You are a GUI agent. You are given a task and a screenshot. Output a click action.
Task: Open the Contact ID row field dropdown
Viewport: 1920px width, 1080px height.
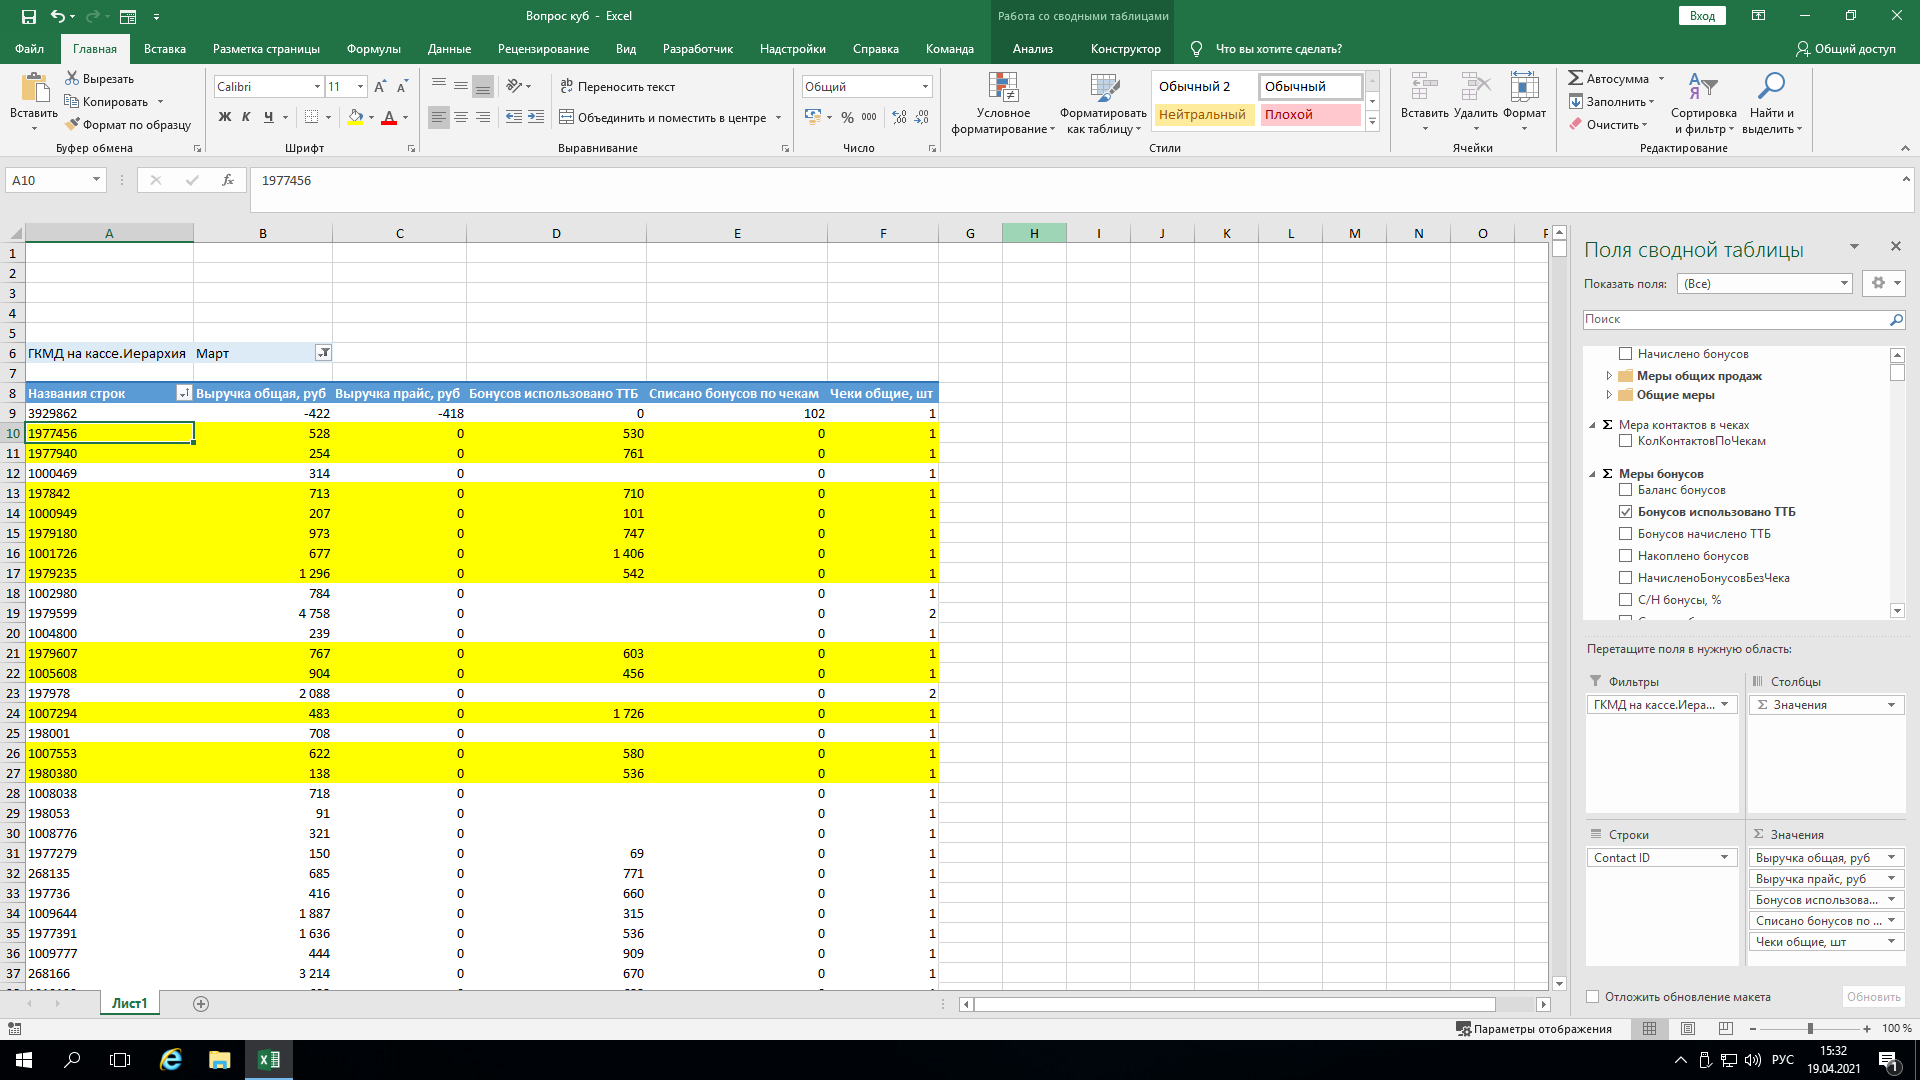pyautogui.click(x=1724, y=858)
